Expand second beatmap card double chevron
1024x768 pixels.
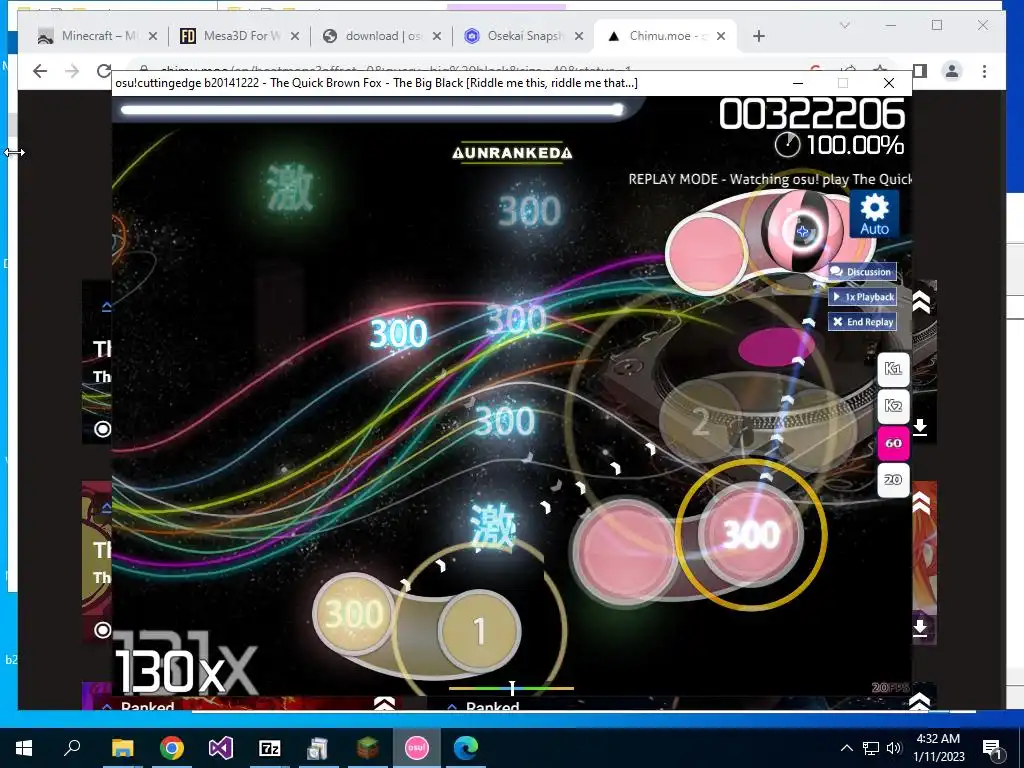(x=921, y=503)
